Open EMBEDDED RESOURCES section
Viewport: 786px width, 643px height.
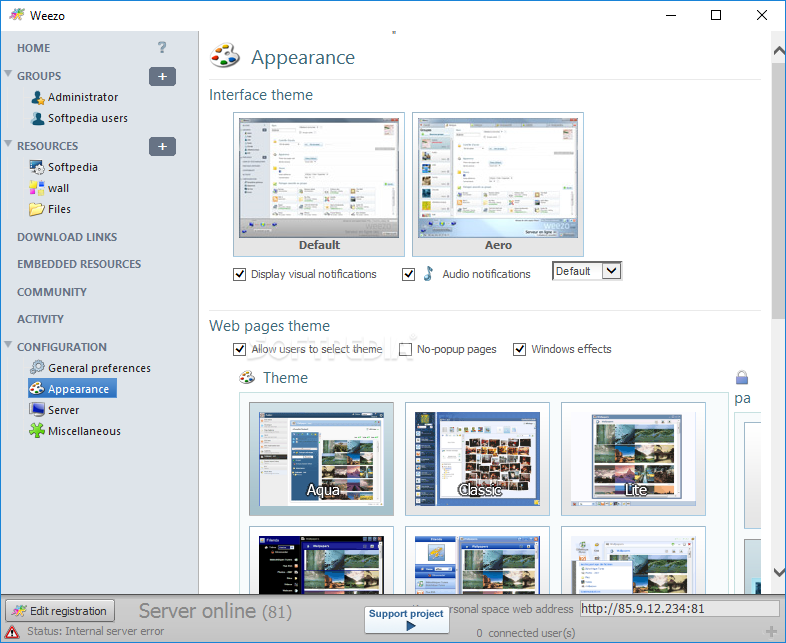[79, 264]
